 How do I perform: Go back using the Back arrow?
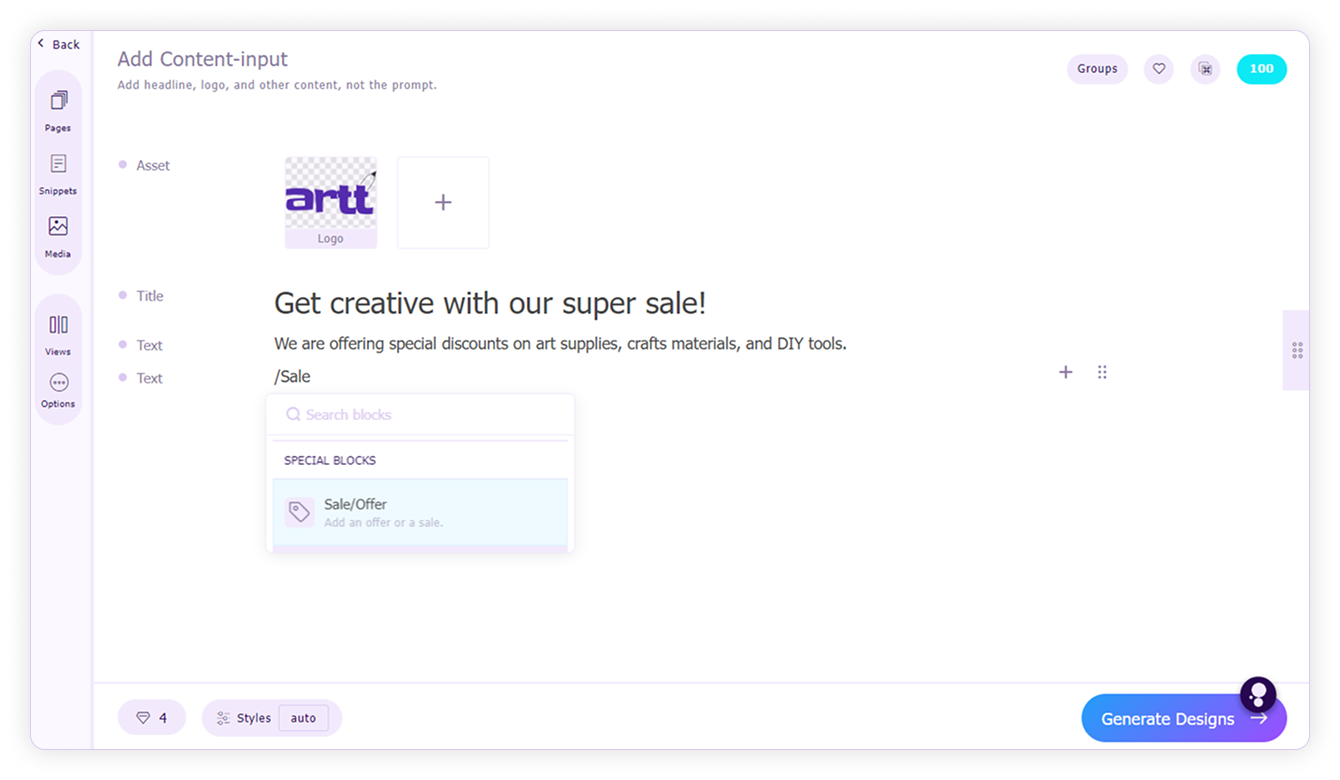click(41, 44)
